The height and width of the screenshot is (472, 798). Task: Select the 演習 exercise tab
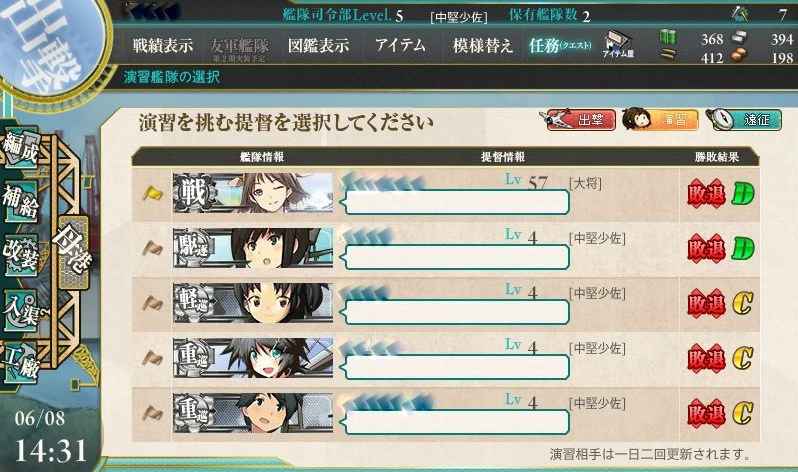(x=660, y=120)
